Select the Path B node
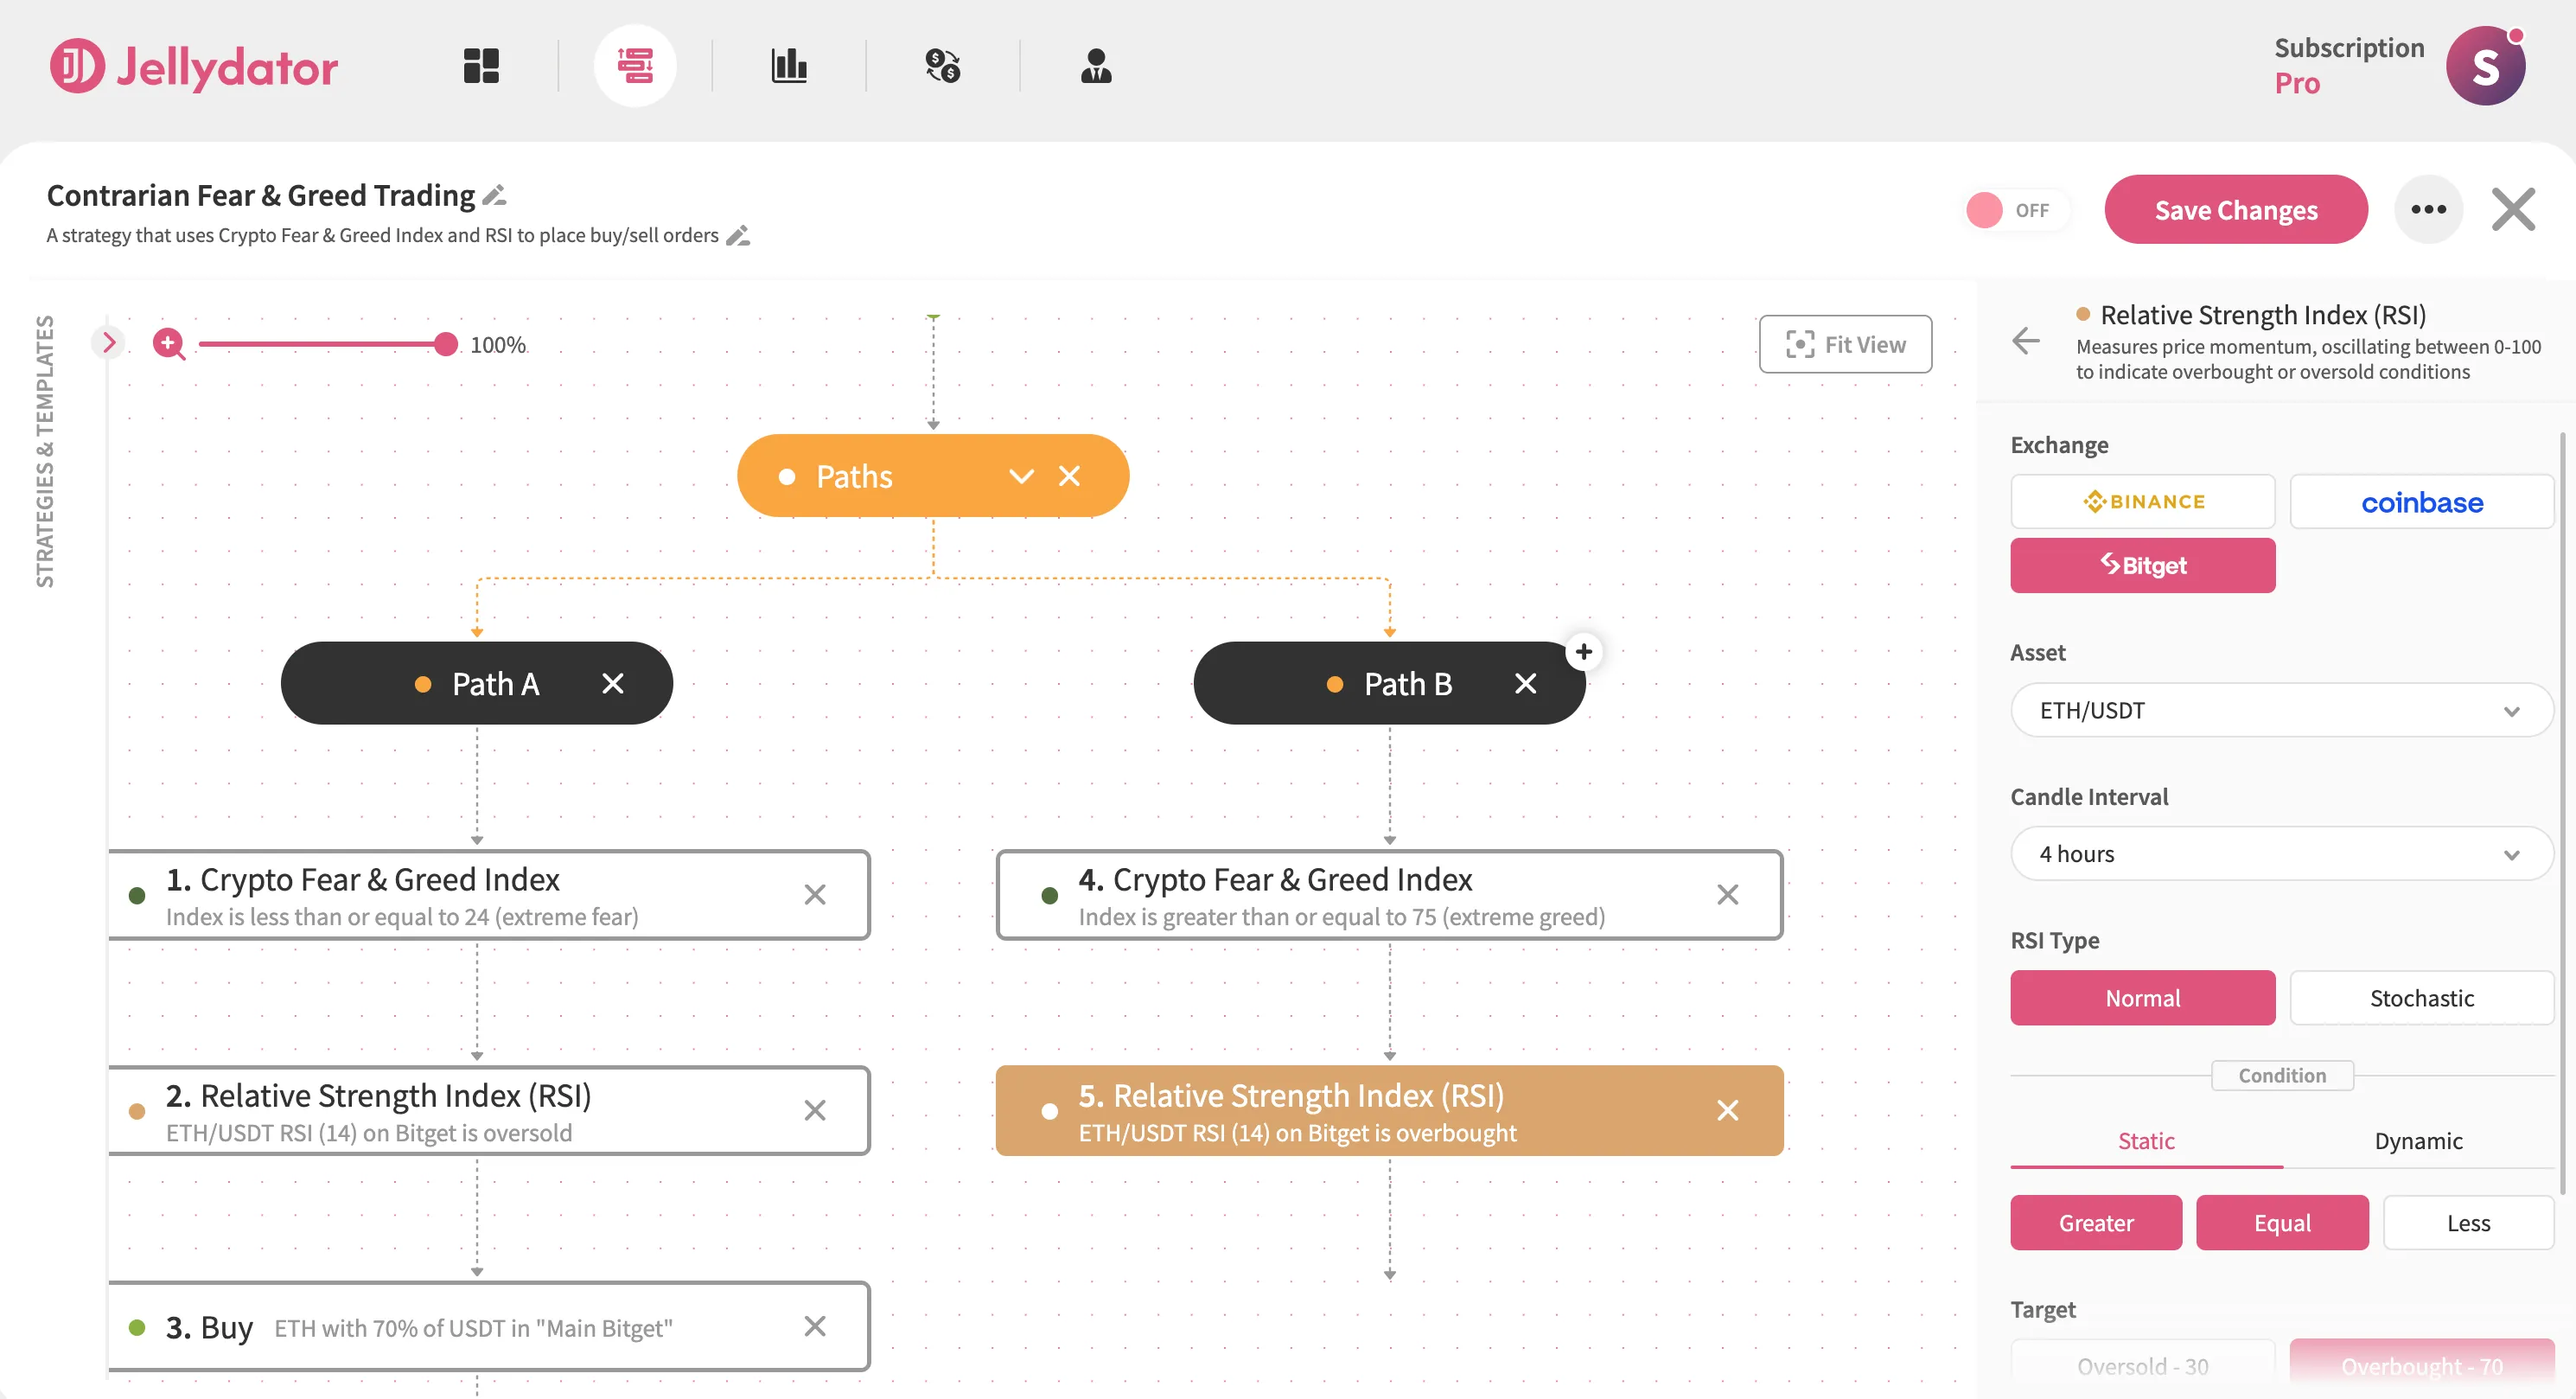Viewport: 2576px width, 1399px height. tap(1389, 683)
